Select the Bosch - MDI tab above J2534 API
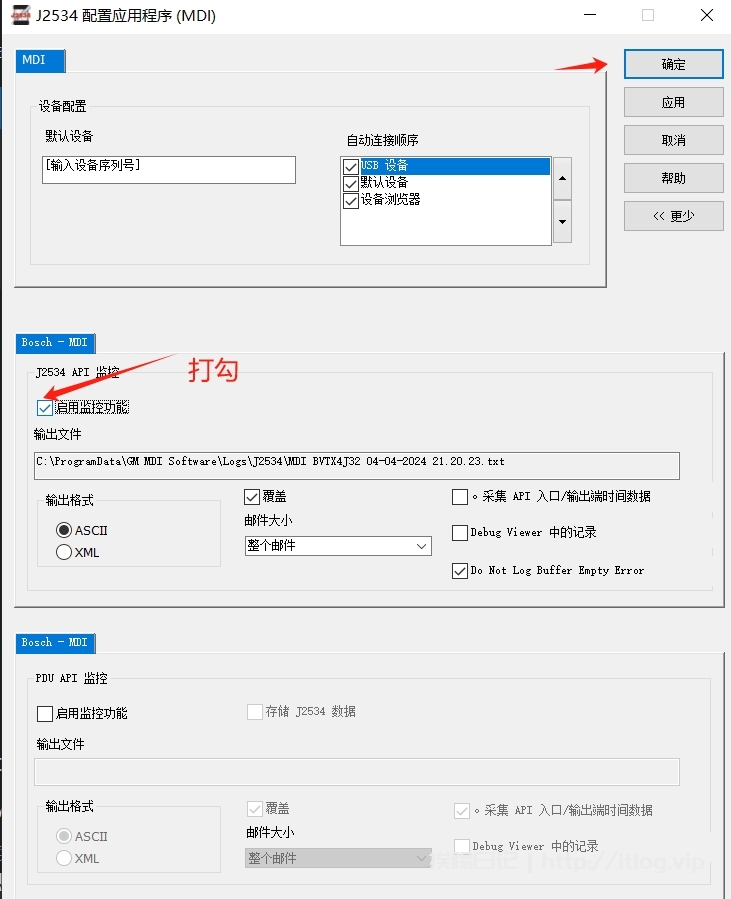This screenshot has height=899, width=731. coord(55,343)
